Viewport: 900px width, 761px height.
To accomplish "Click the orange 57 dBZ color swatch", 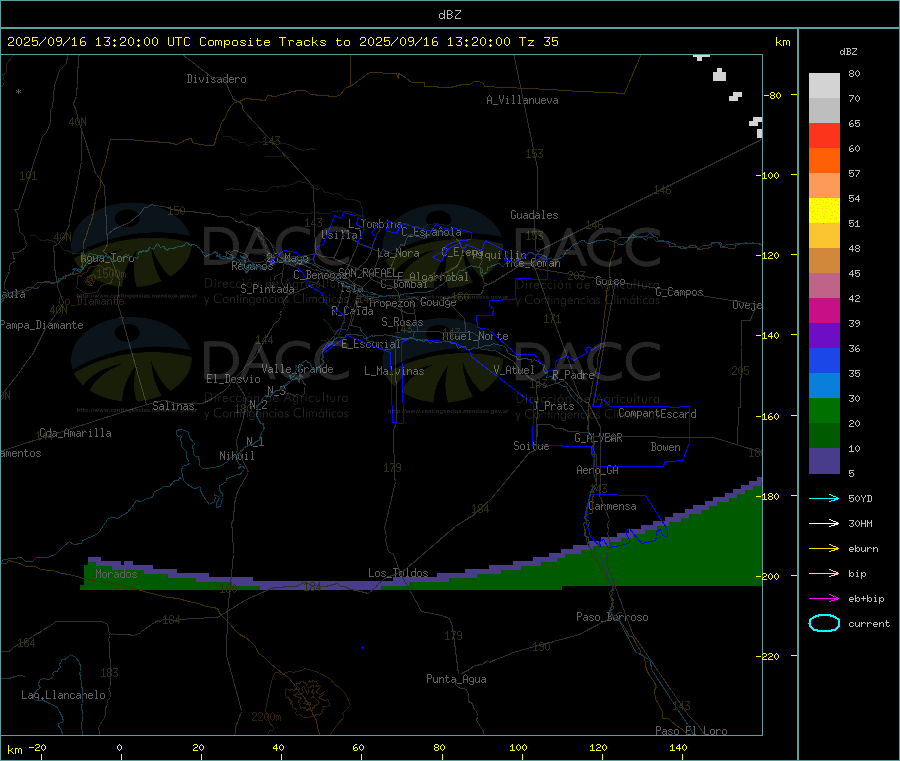I will [x=824, y=161].
